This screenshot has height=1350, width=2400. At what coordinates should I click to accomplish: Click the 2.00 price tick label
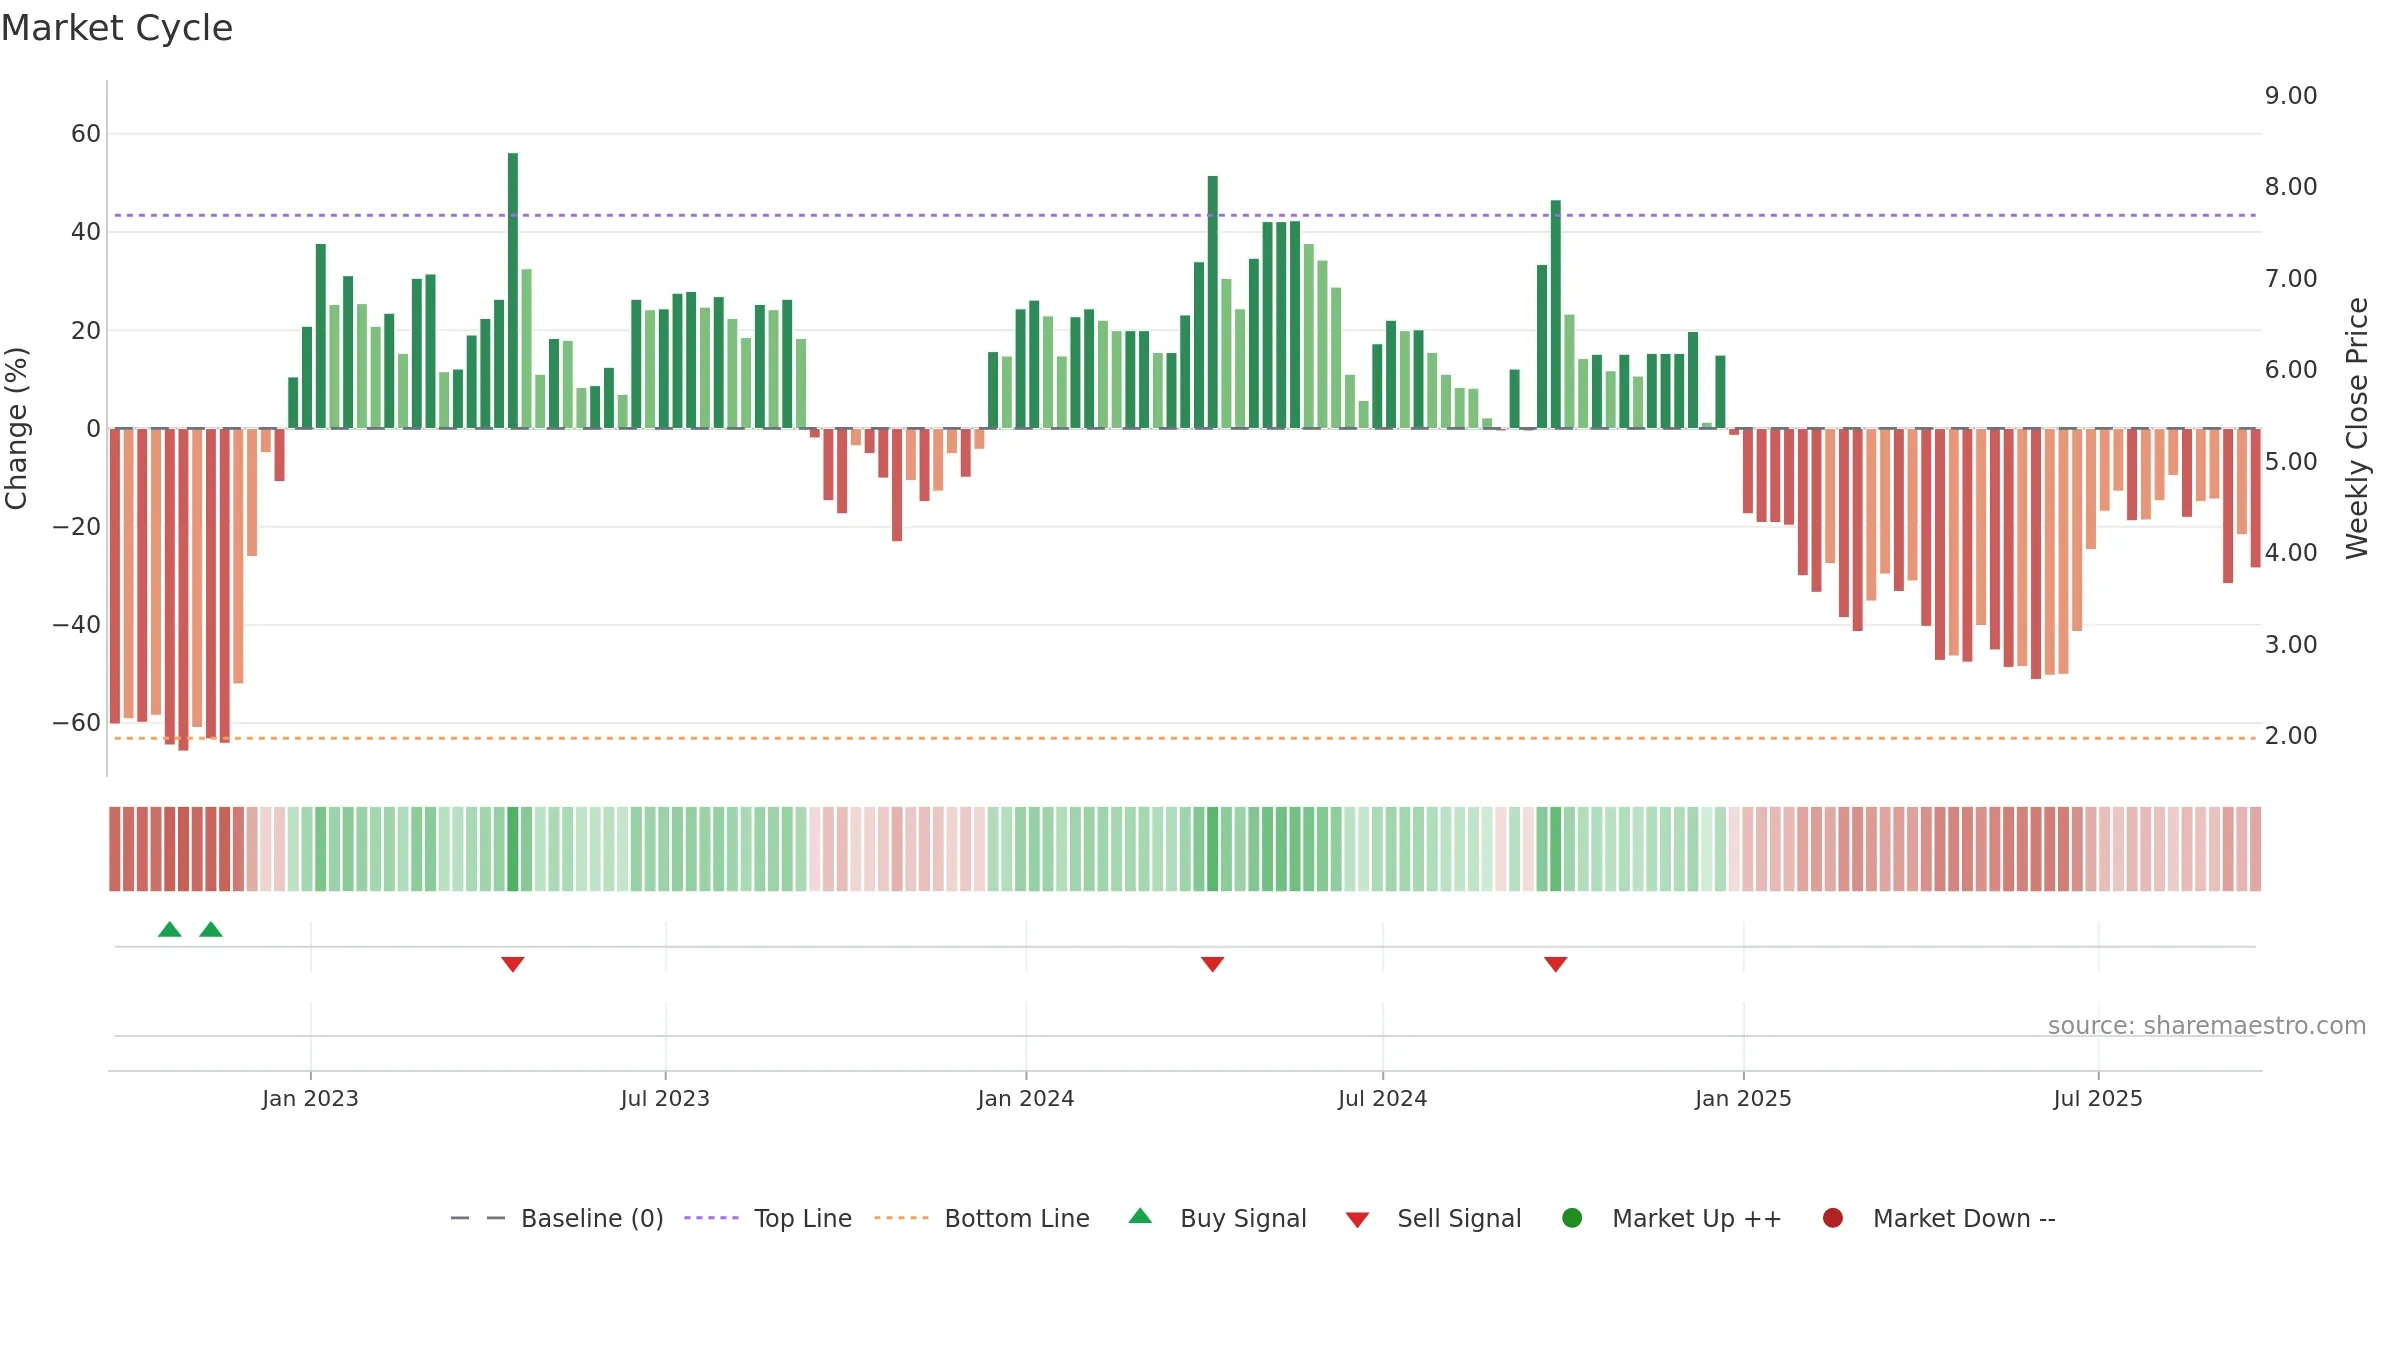2291,735
